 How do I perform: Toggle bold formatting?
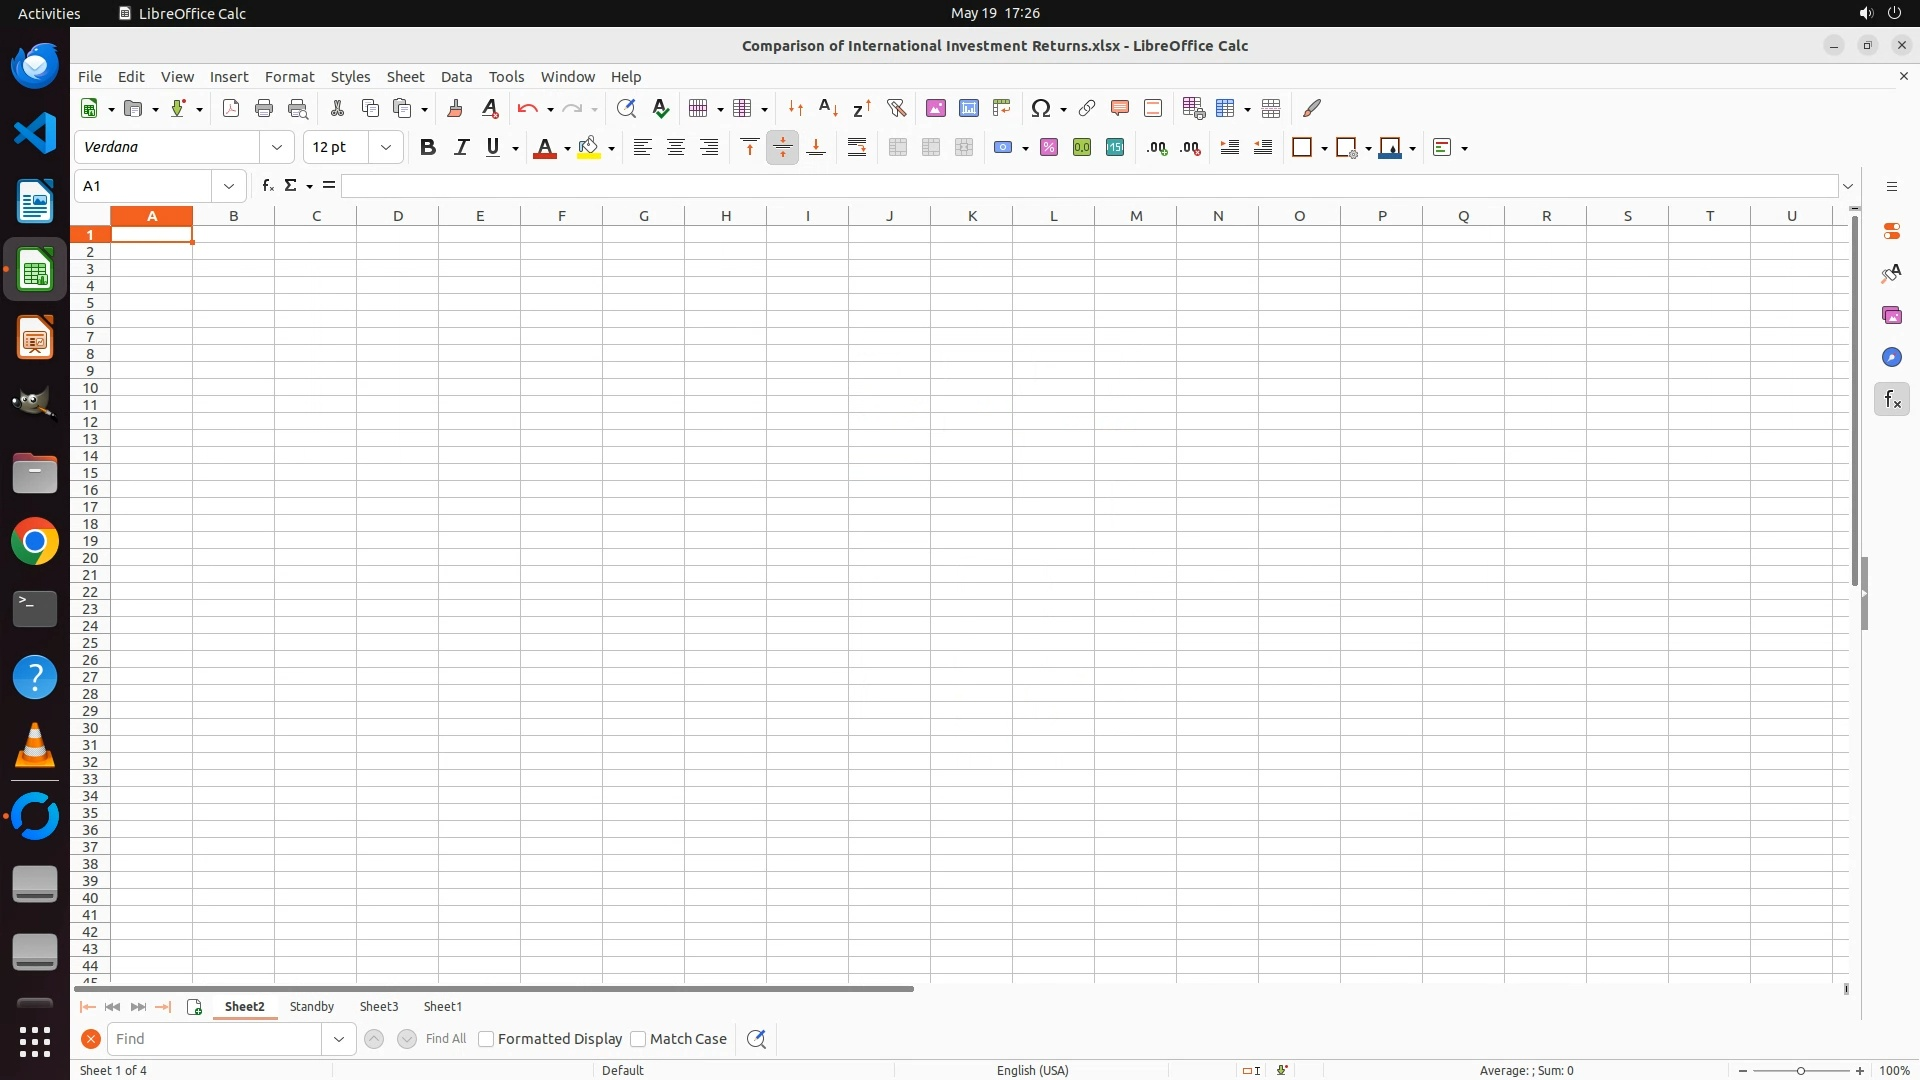[x=428, y=148]
